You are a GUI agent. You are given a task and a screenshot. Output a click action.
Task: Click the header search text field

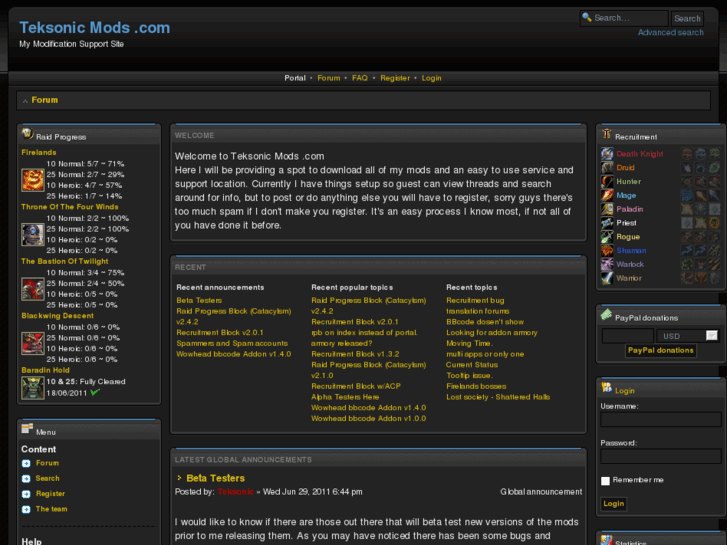click(x=624, y=18)
